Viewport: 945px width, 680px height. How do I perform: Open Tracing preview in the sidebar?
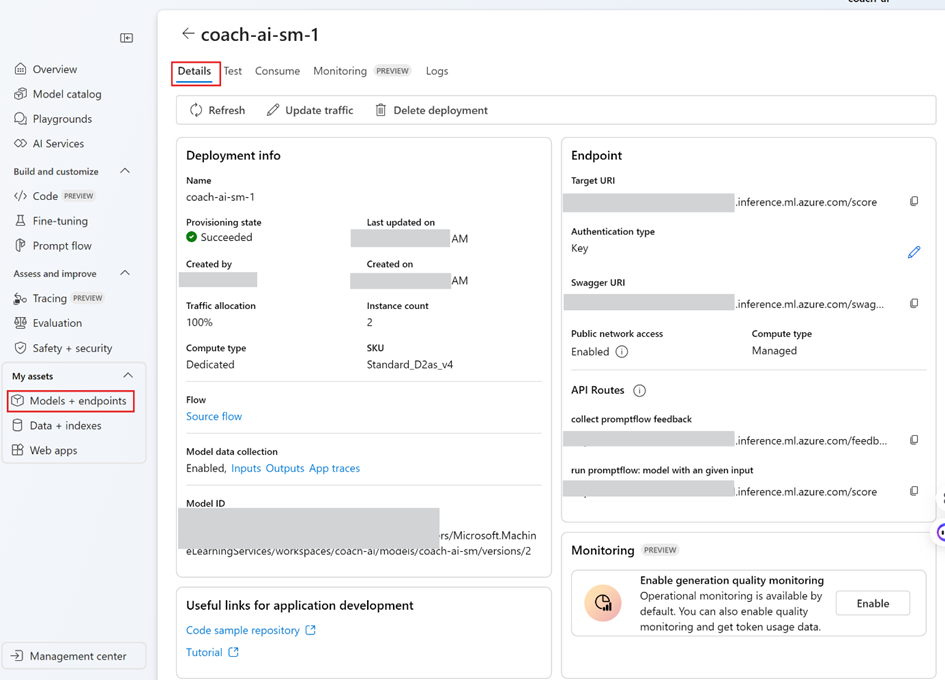coord(58,298)
